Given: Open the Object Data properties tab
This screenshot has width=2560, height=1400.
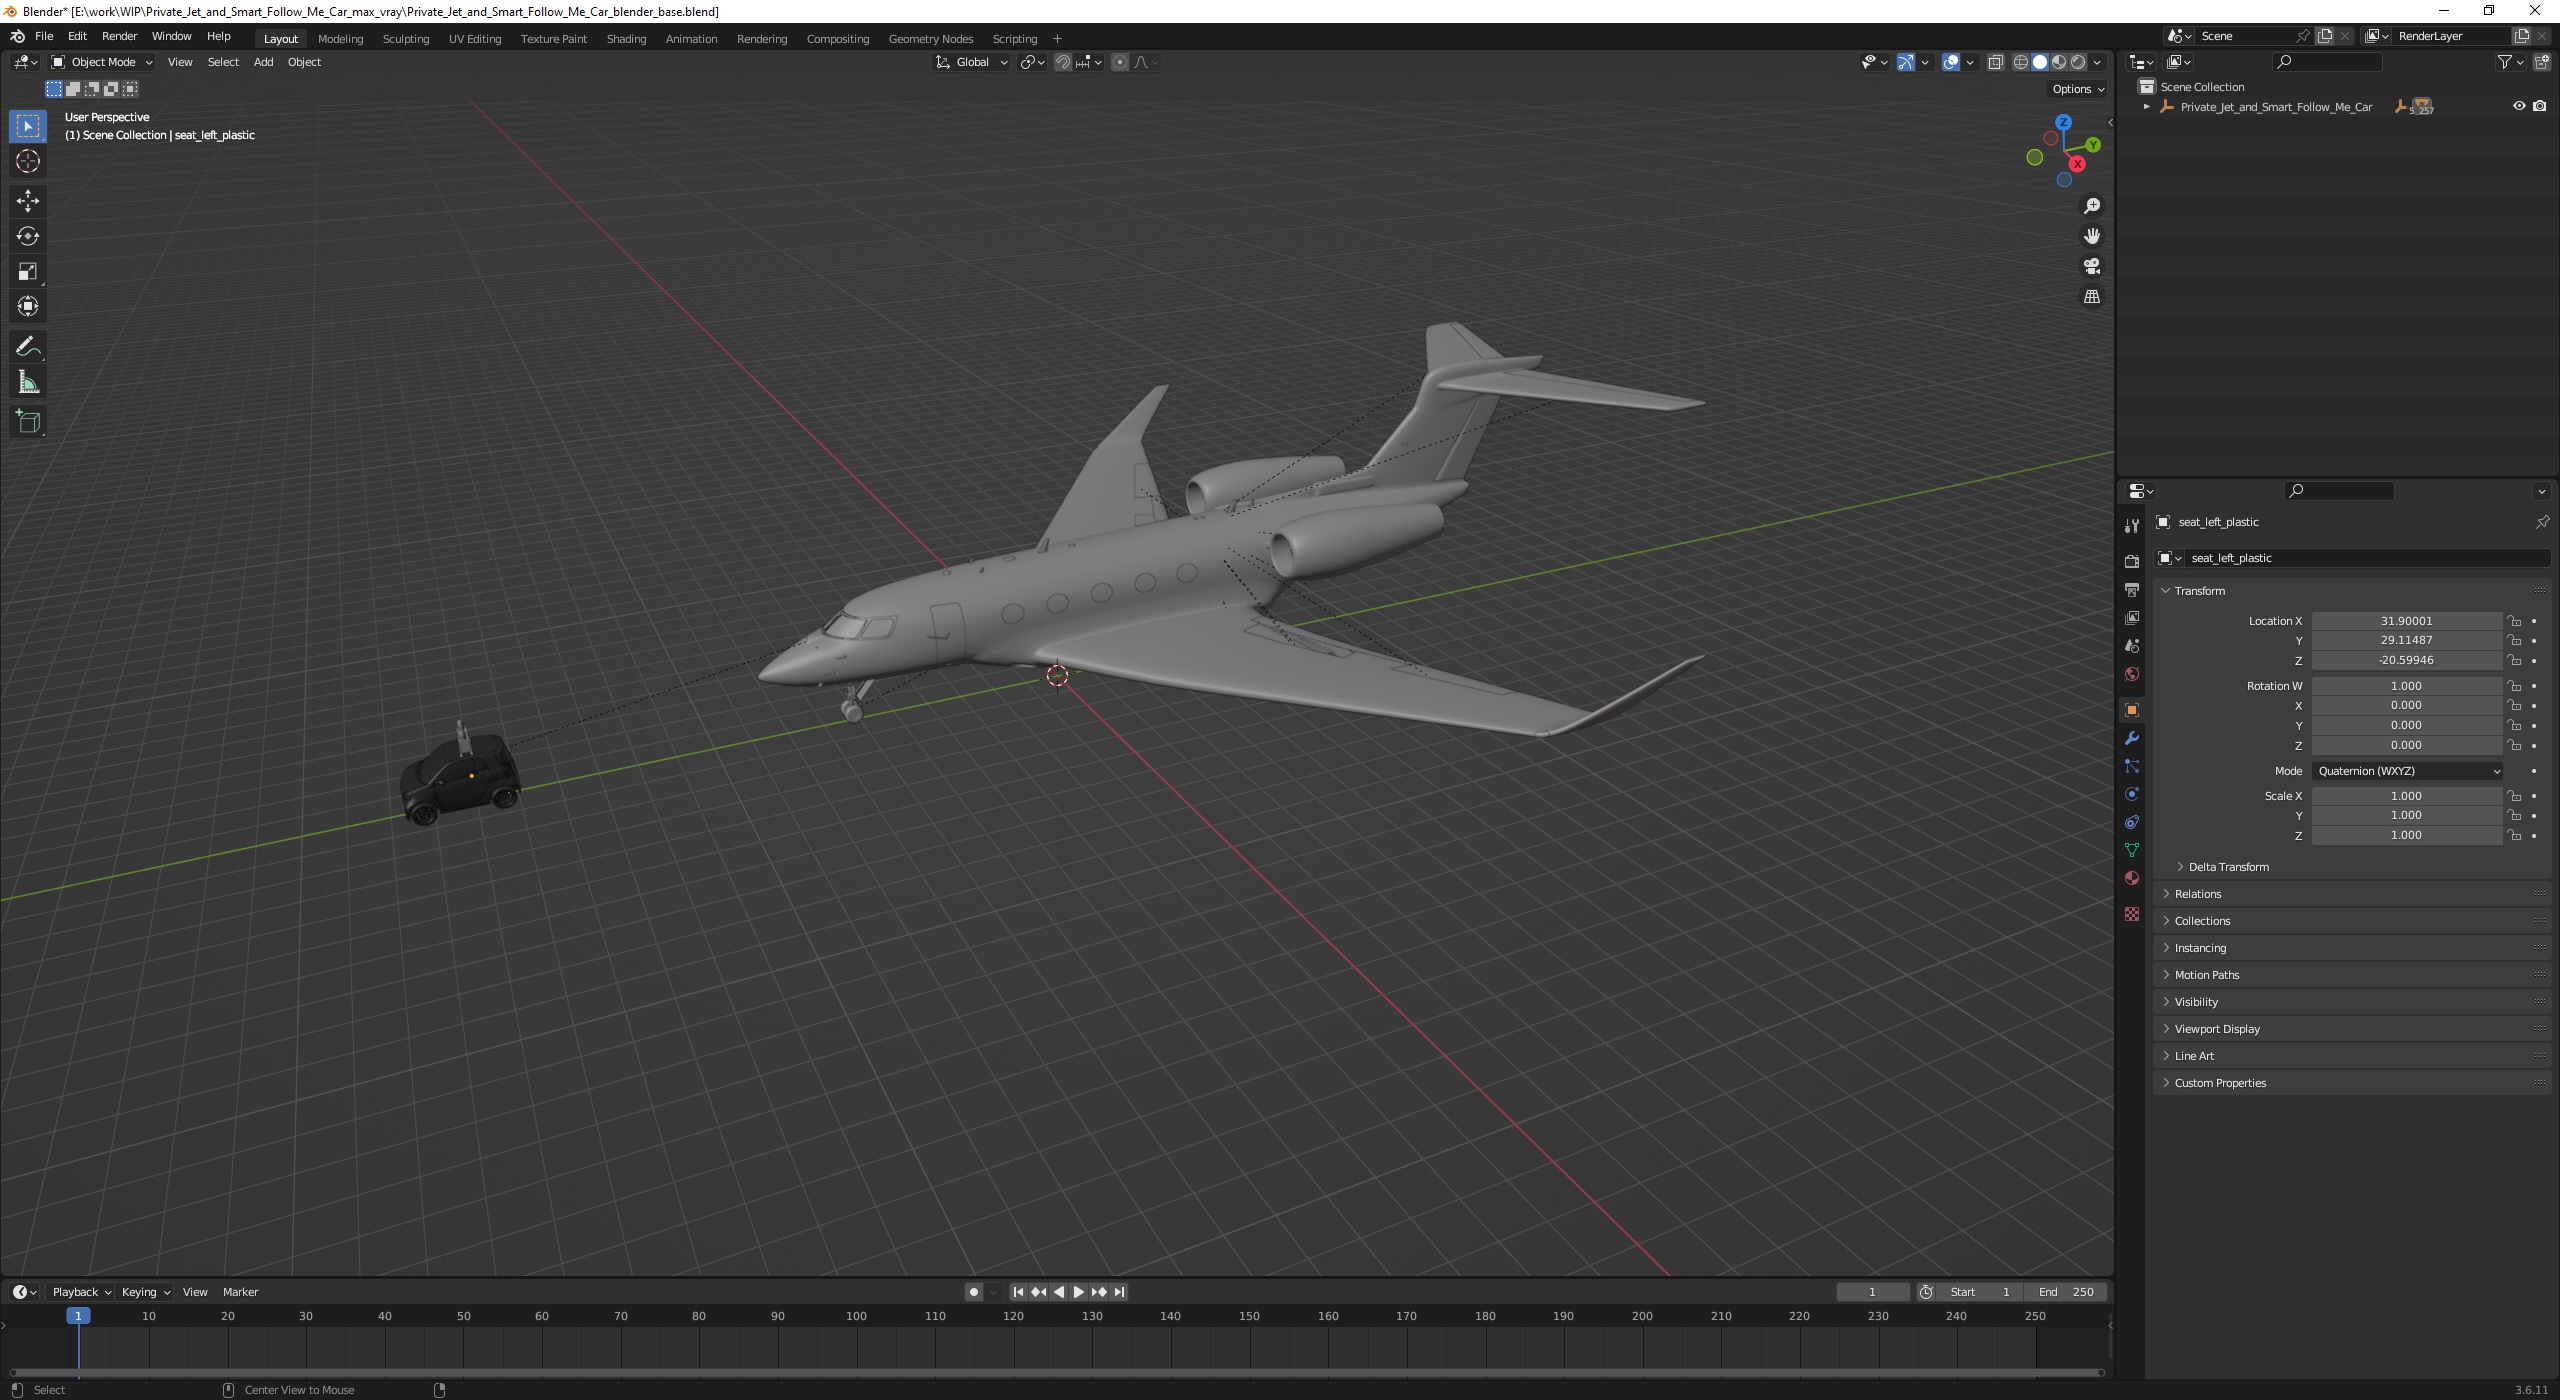Looking at the screenshot, I should 2132,850.
